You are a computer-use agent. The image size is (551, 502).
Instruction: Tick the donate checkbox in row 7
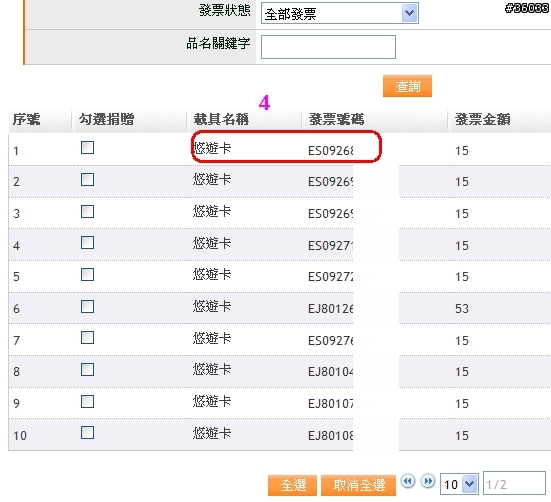click(x=87, y=338)
